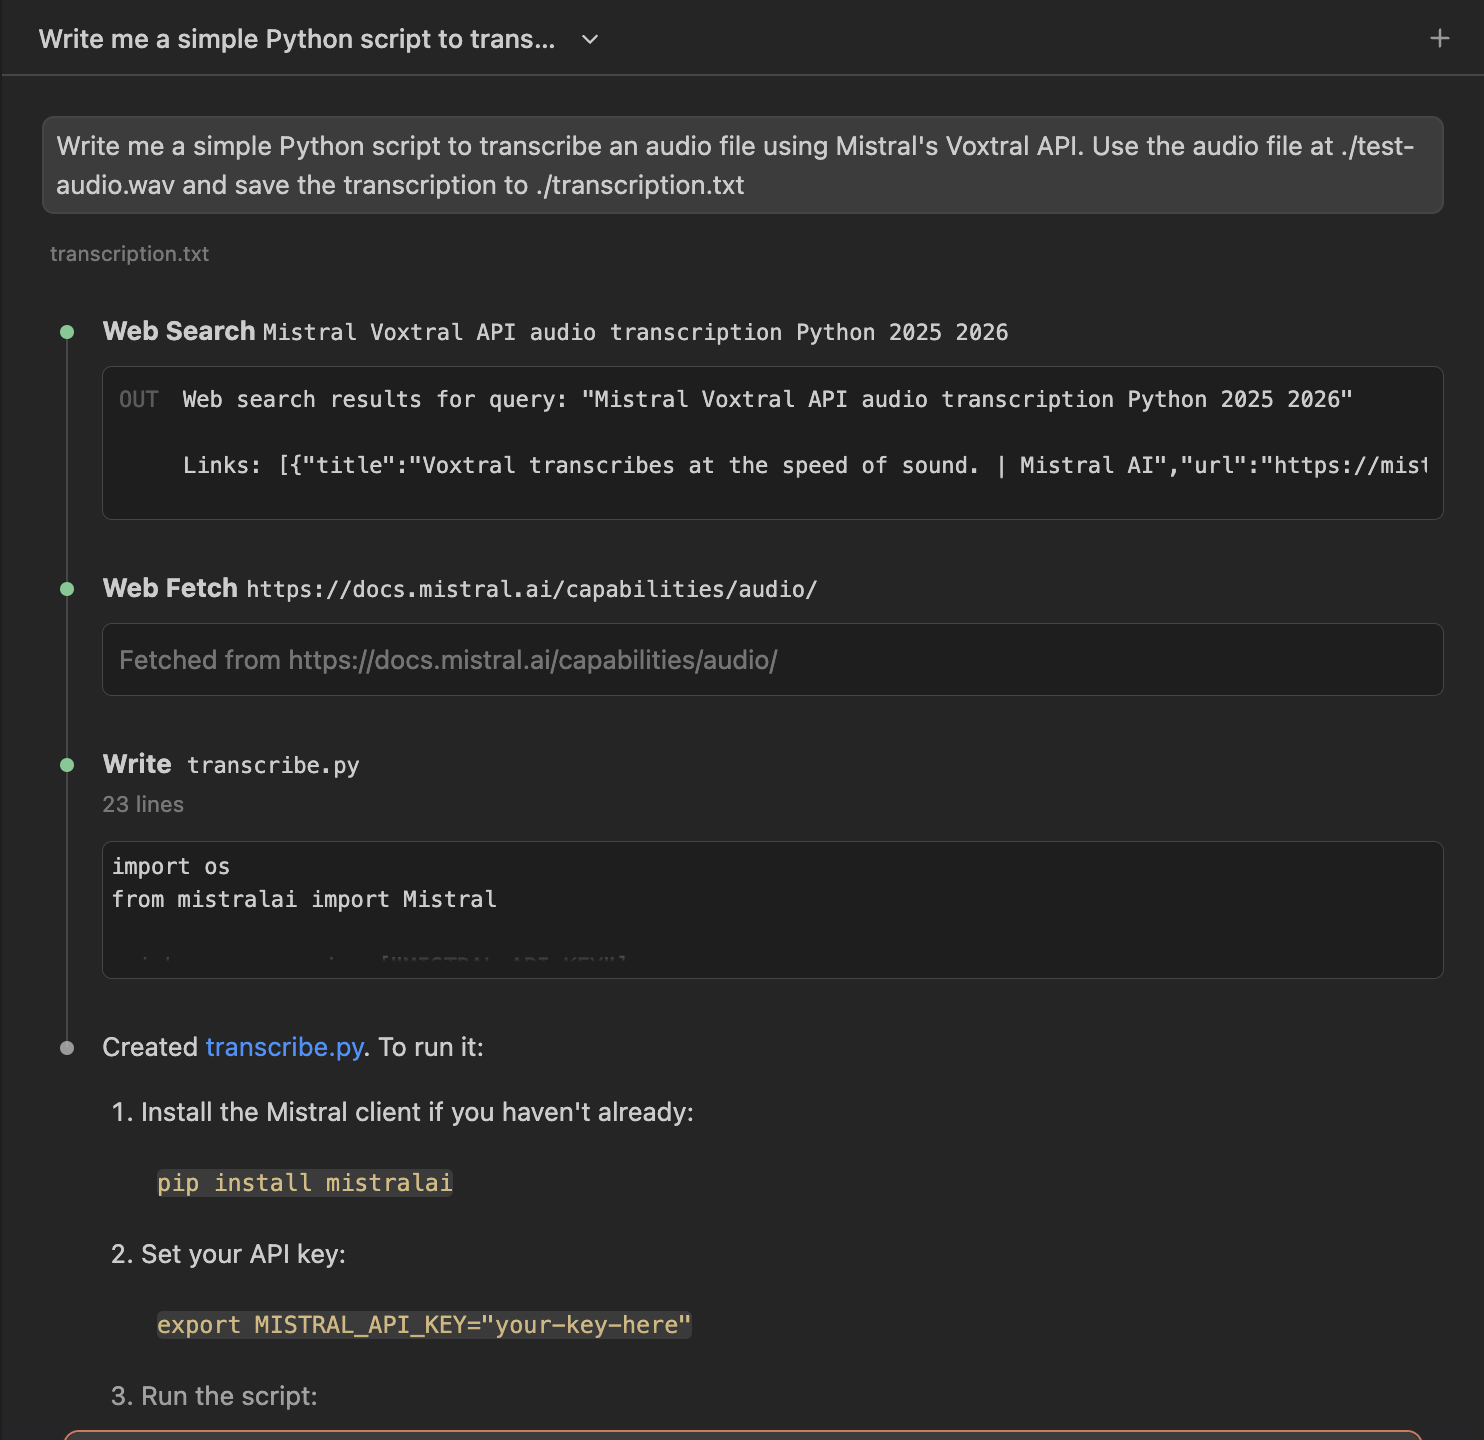Screen dimensions: 1484x1440
Task: Click the Write step indicator dot
Action: click(67, 764)
